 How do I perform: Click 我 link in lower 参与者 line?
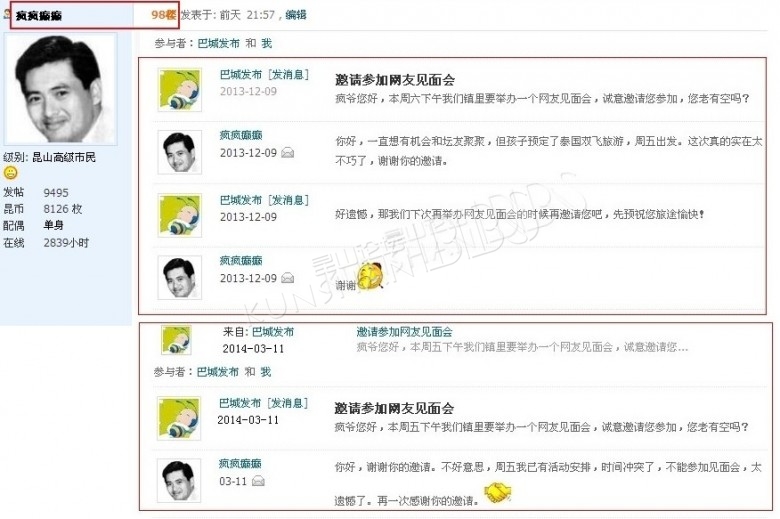(266, 372)
